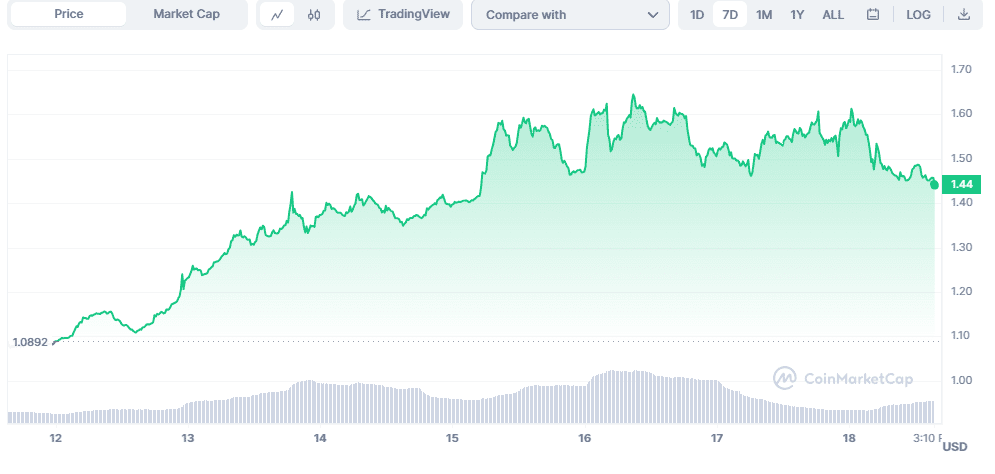This screenshot has width=995, height=474.
Task: Click the date 14 on x-axis
Action: [320, 438]
